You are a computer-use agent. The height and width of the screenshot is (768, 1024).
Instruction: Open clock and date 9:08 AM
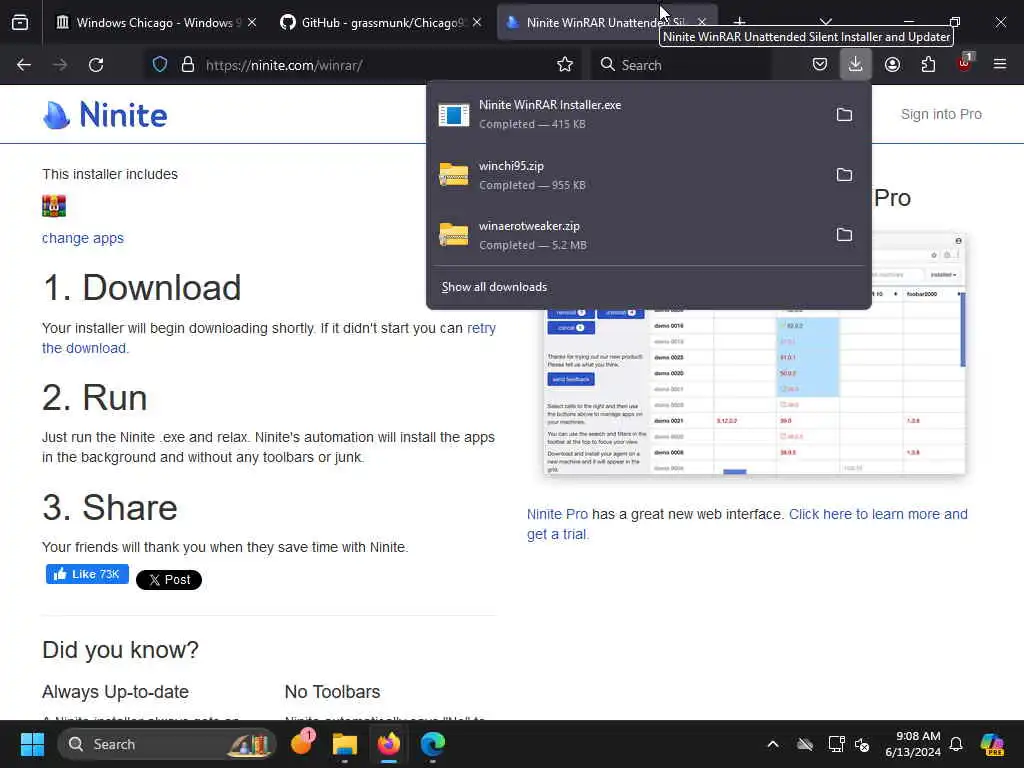912,744
